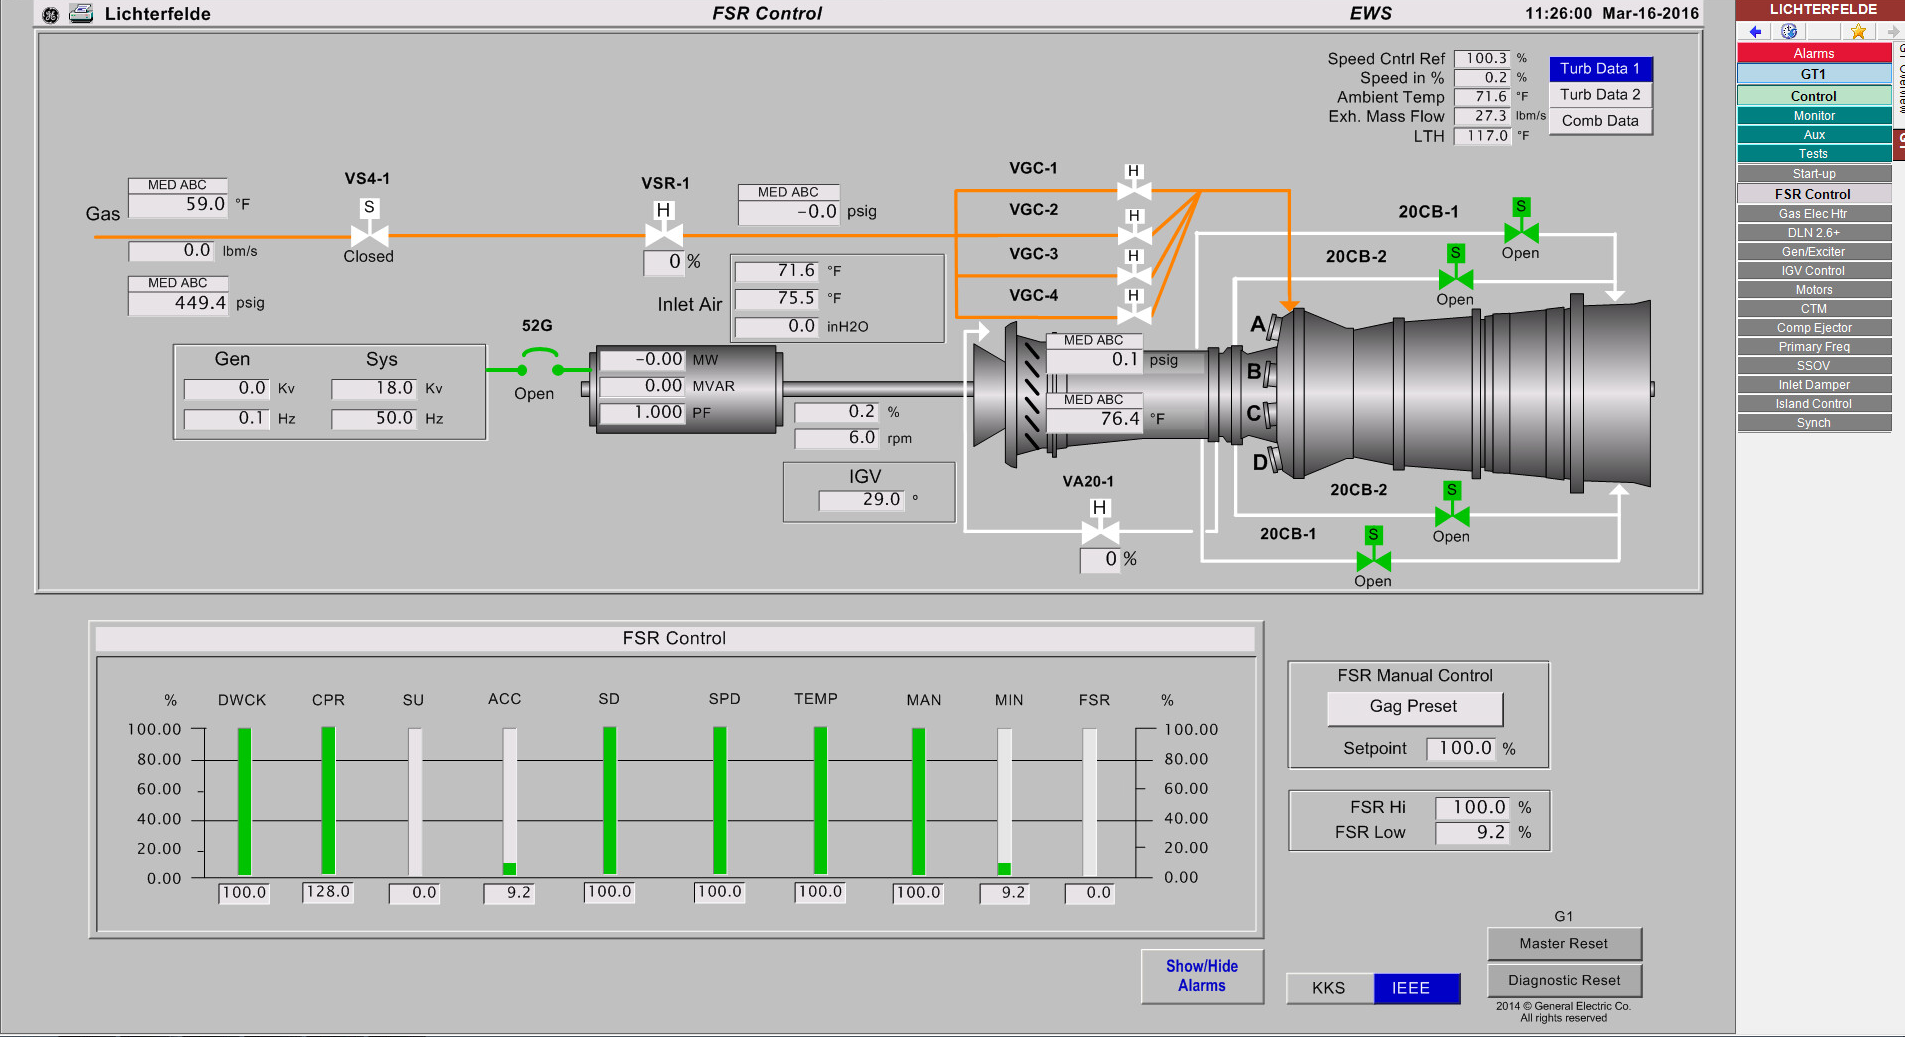
Task: Click the yellow favorites star icon
Action: click(x=1858, y=32)
